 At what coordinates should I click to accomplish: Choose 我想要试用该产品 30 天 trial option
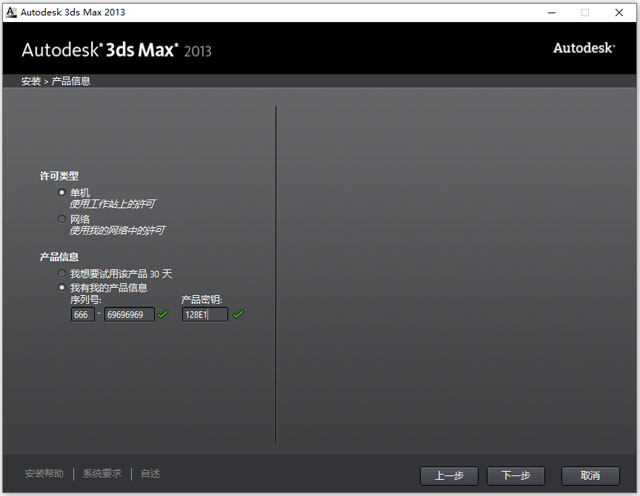coord(62,274)
